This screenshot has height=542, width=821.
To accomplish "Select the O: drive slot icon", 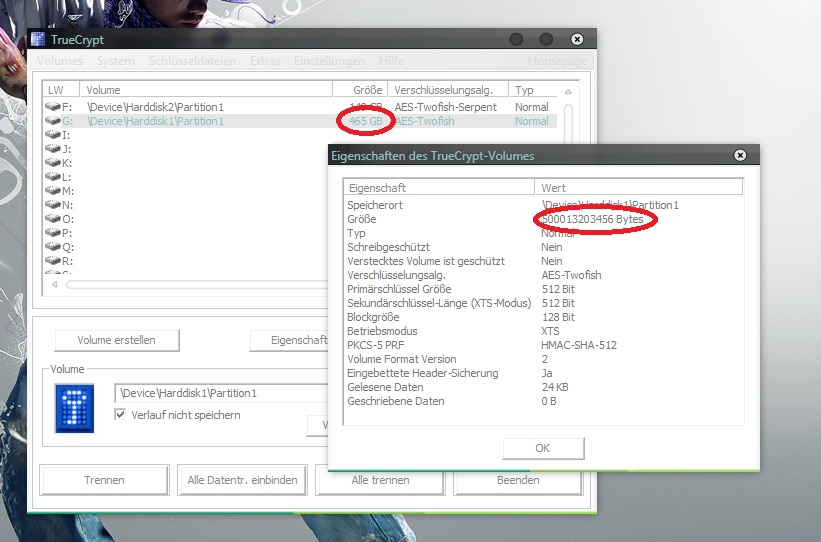I will click(x=53, y=218).
